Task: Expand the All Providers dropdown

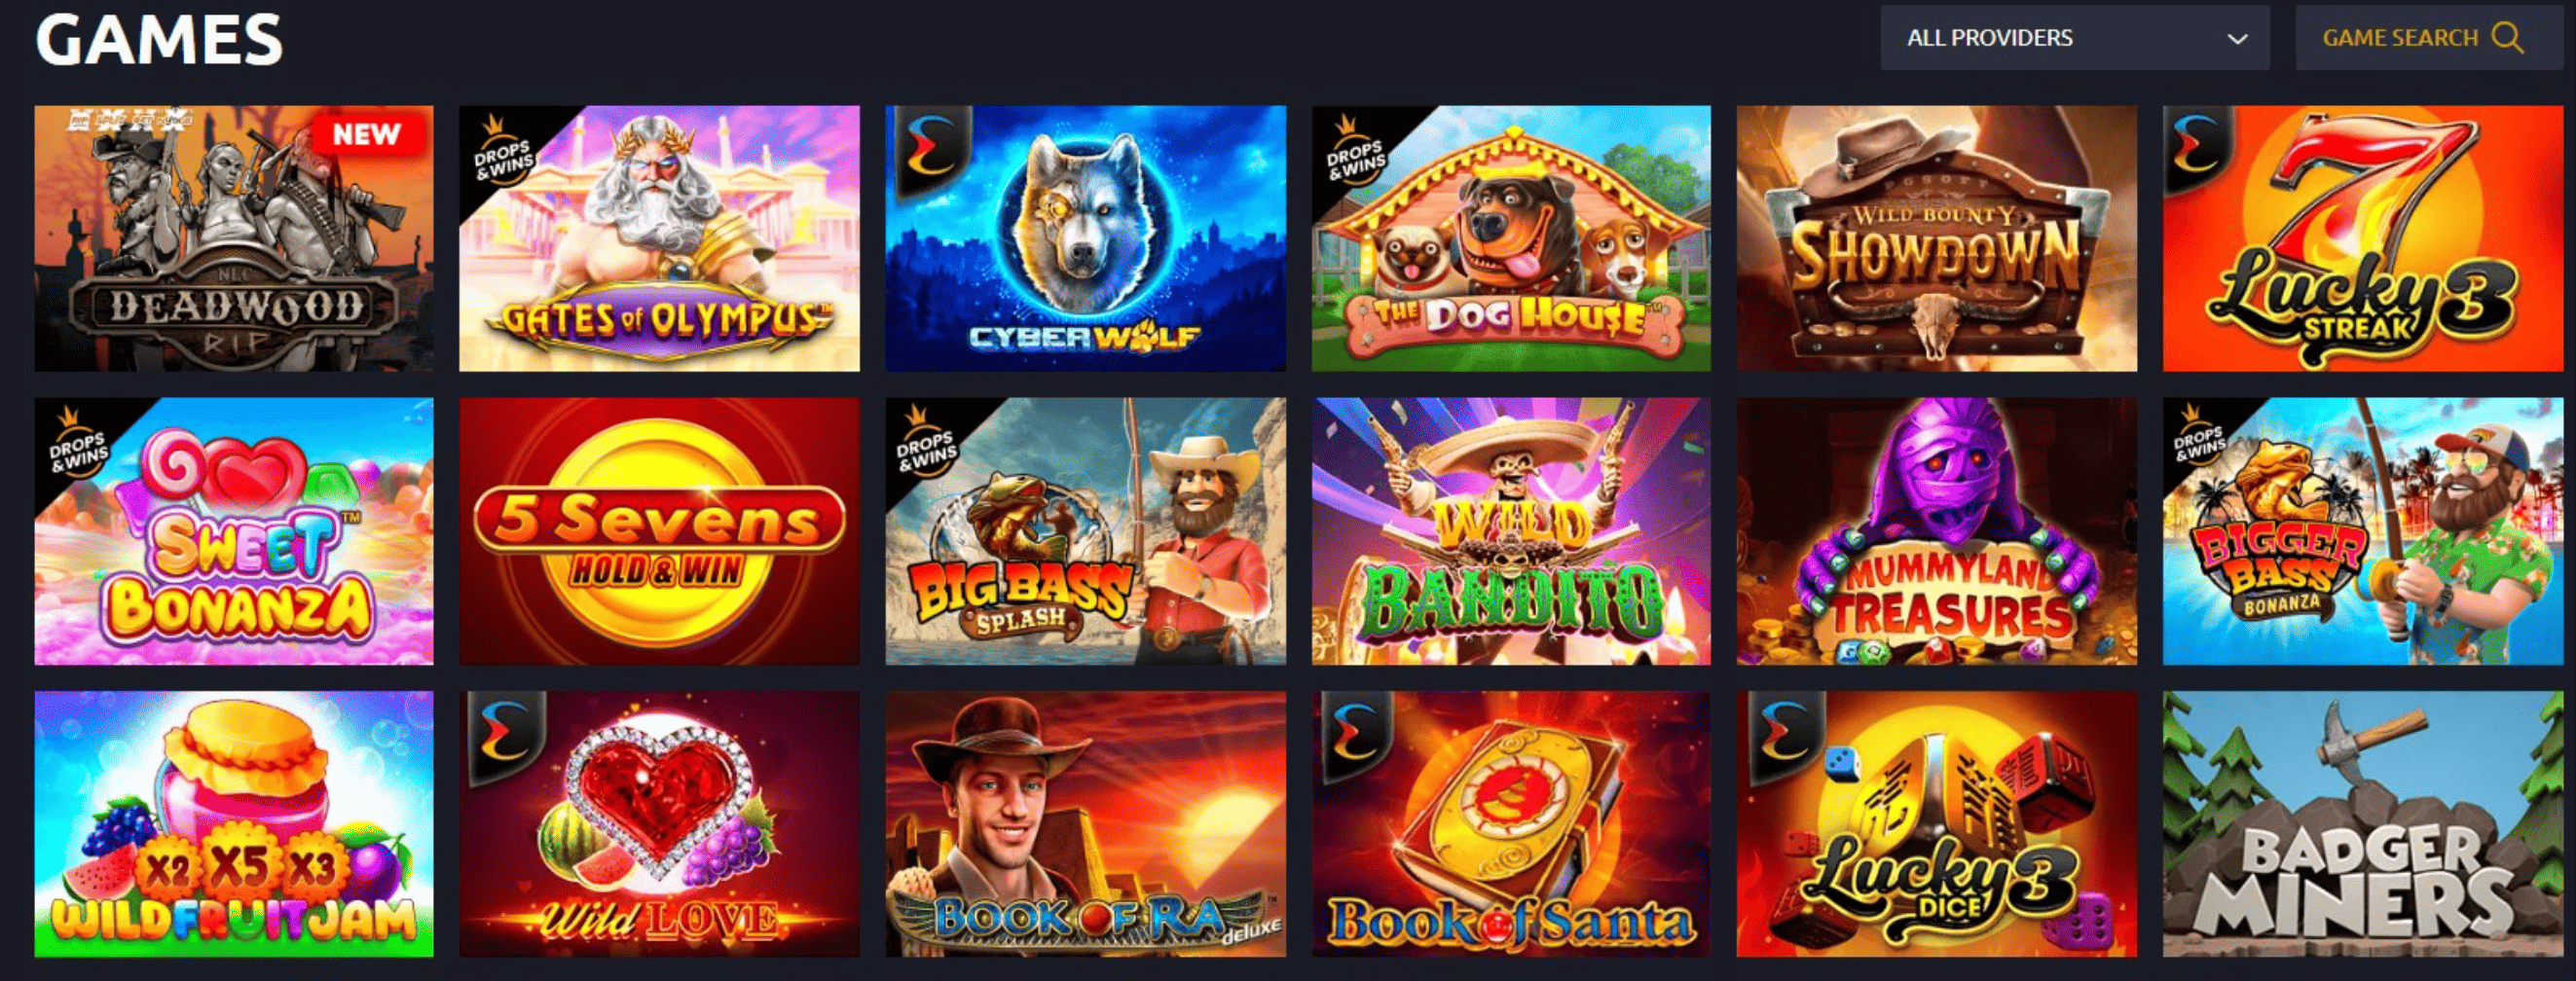Action: pos(2074,38)
